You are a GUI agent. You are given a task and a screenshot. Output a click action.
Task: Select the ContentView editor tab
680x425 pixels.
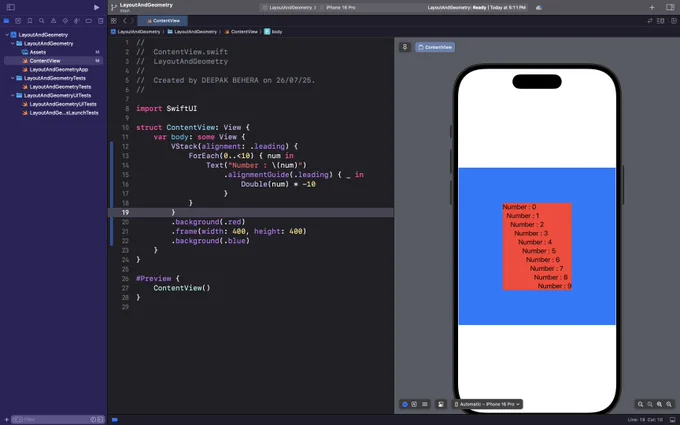[x=163, y=21]
